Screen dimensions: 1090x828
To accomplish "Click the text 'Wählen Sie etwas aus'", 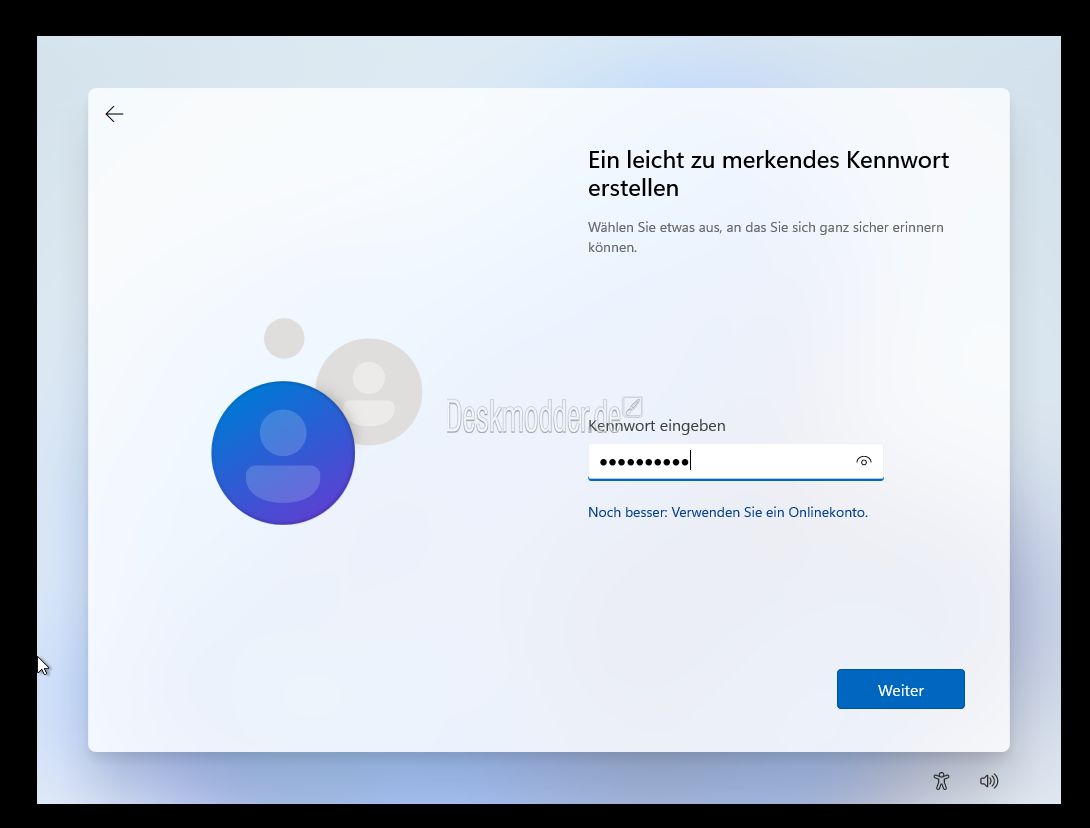I will tap(654, 227).
